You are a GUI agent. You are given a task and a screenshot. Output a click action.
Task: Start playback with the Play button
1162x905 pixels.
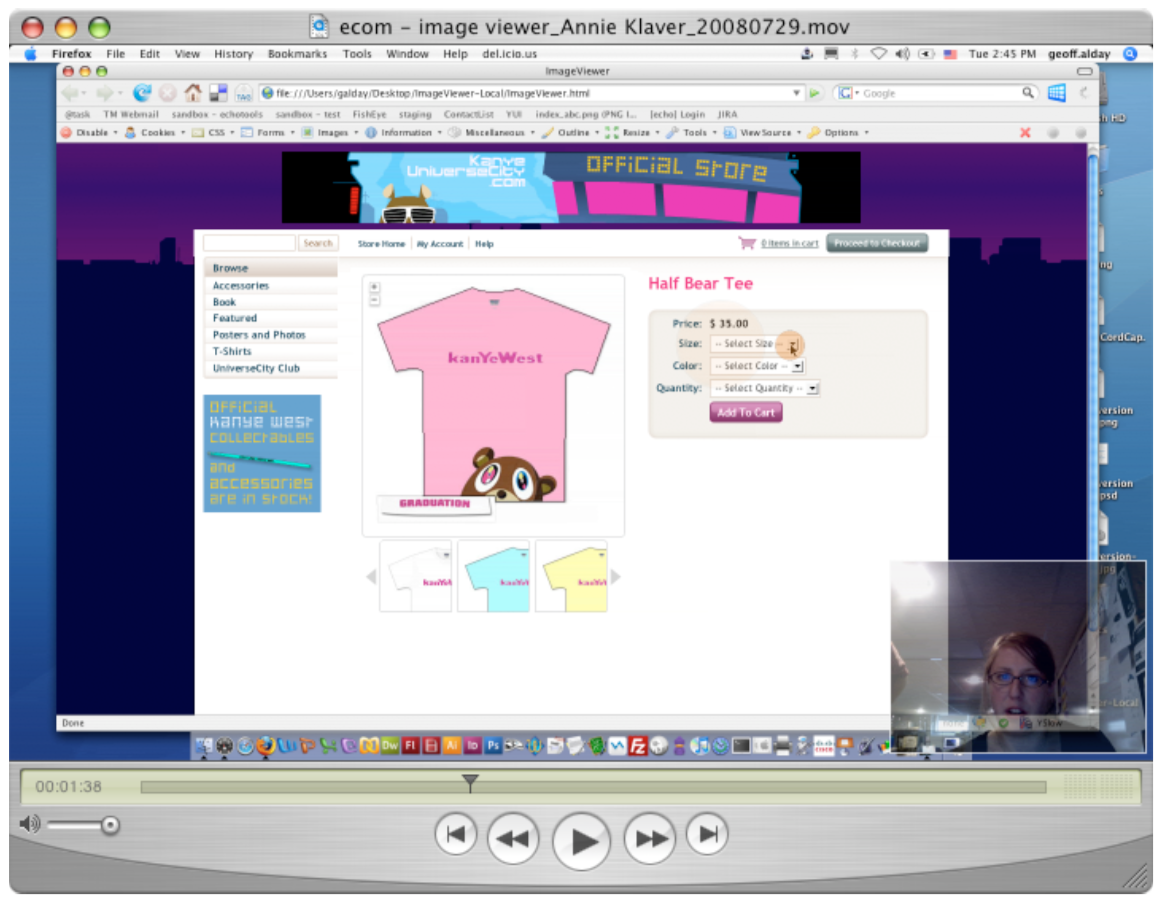(582, 841)
